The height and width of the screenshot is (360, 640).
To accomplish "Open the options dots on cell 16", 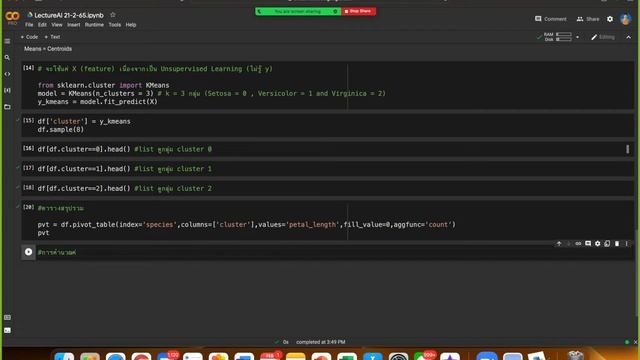I will [627, 149].
